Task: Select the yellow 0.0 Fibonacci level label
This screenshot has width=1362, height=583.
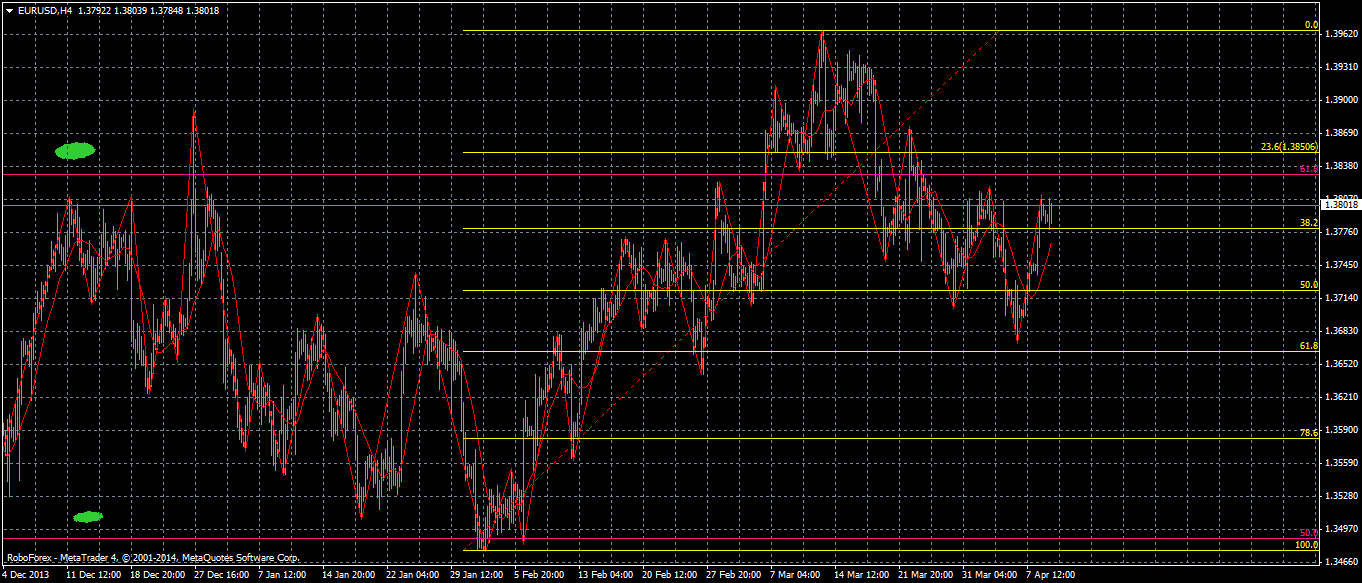Action: pyautogui.click(x=1311, y=25)
